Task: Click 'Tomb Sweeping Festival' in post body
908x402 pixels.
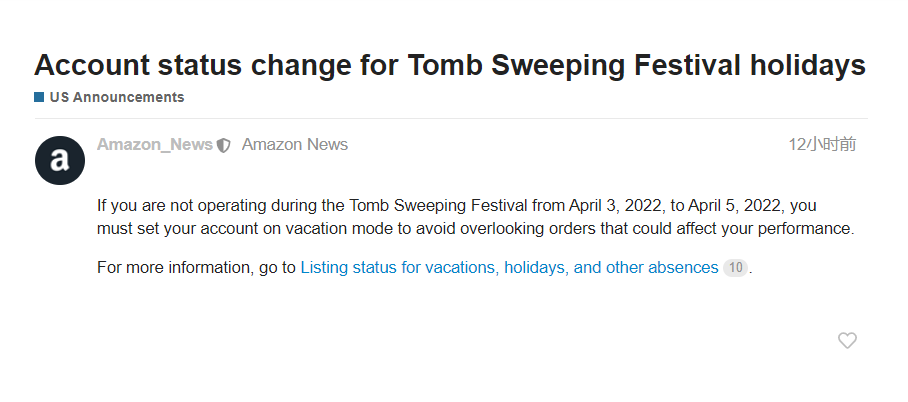Action: 438,206
